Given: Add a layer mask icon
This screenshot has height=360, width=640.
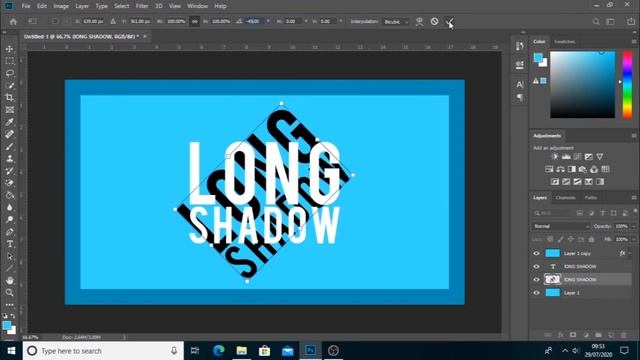Looking at the screenshot, I should point(573,335).
